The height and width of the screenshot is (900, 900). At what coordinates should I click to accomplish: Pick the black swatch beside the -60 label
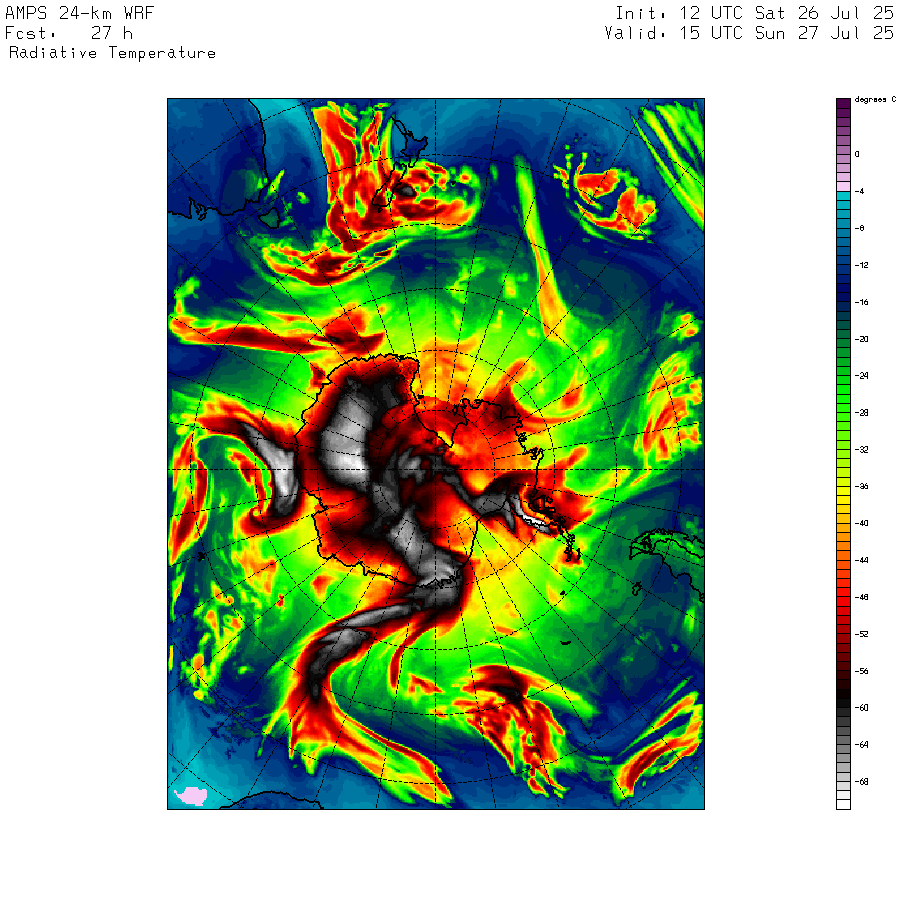843,703
